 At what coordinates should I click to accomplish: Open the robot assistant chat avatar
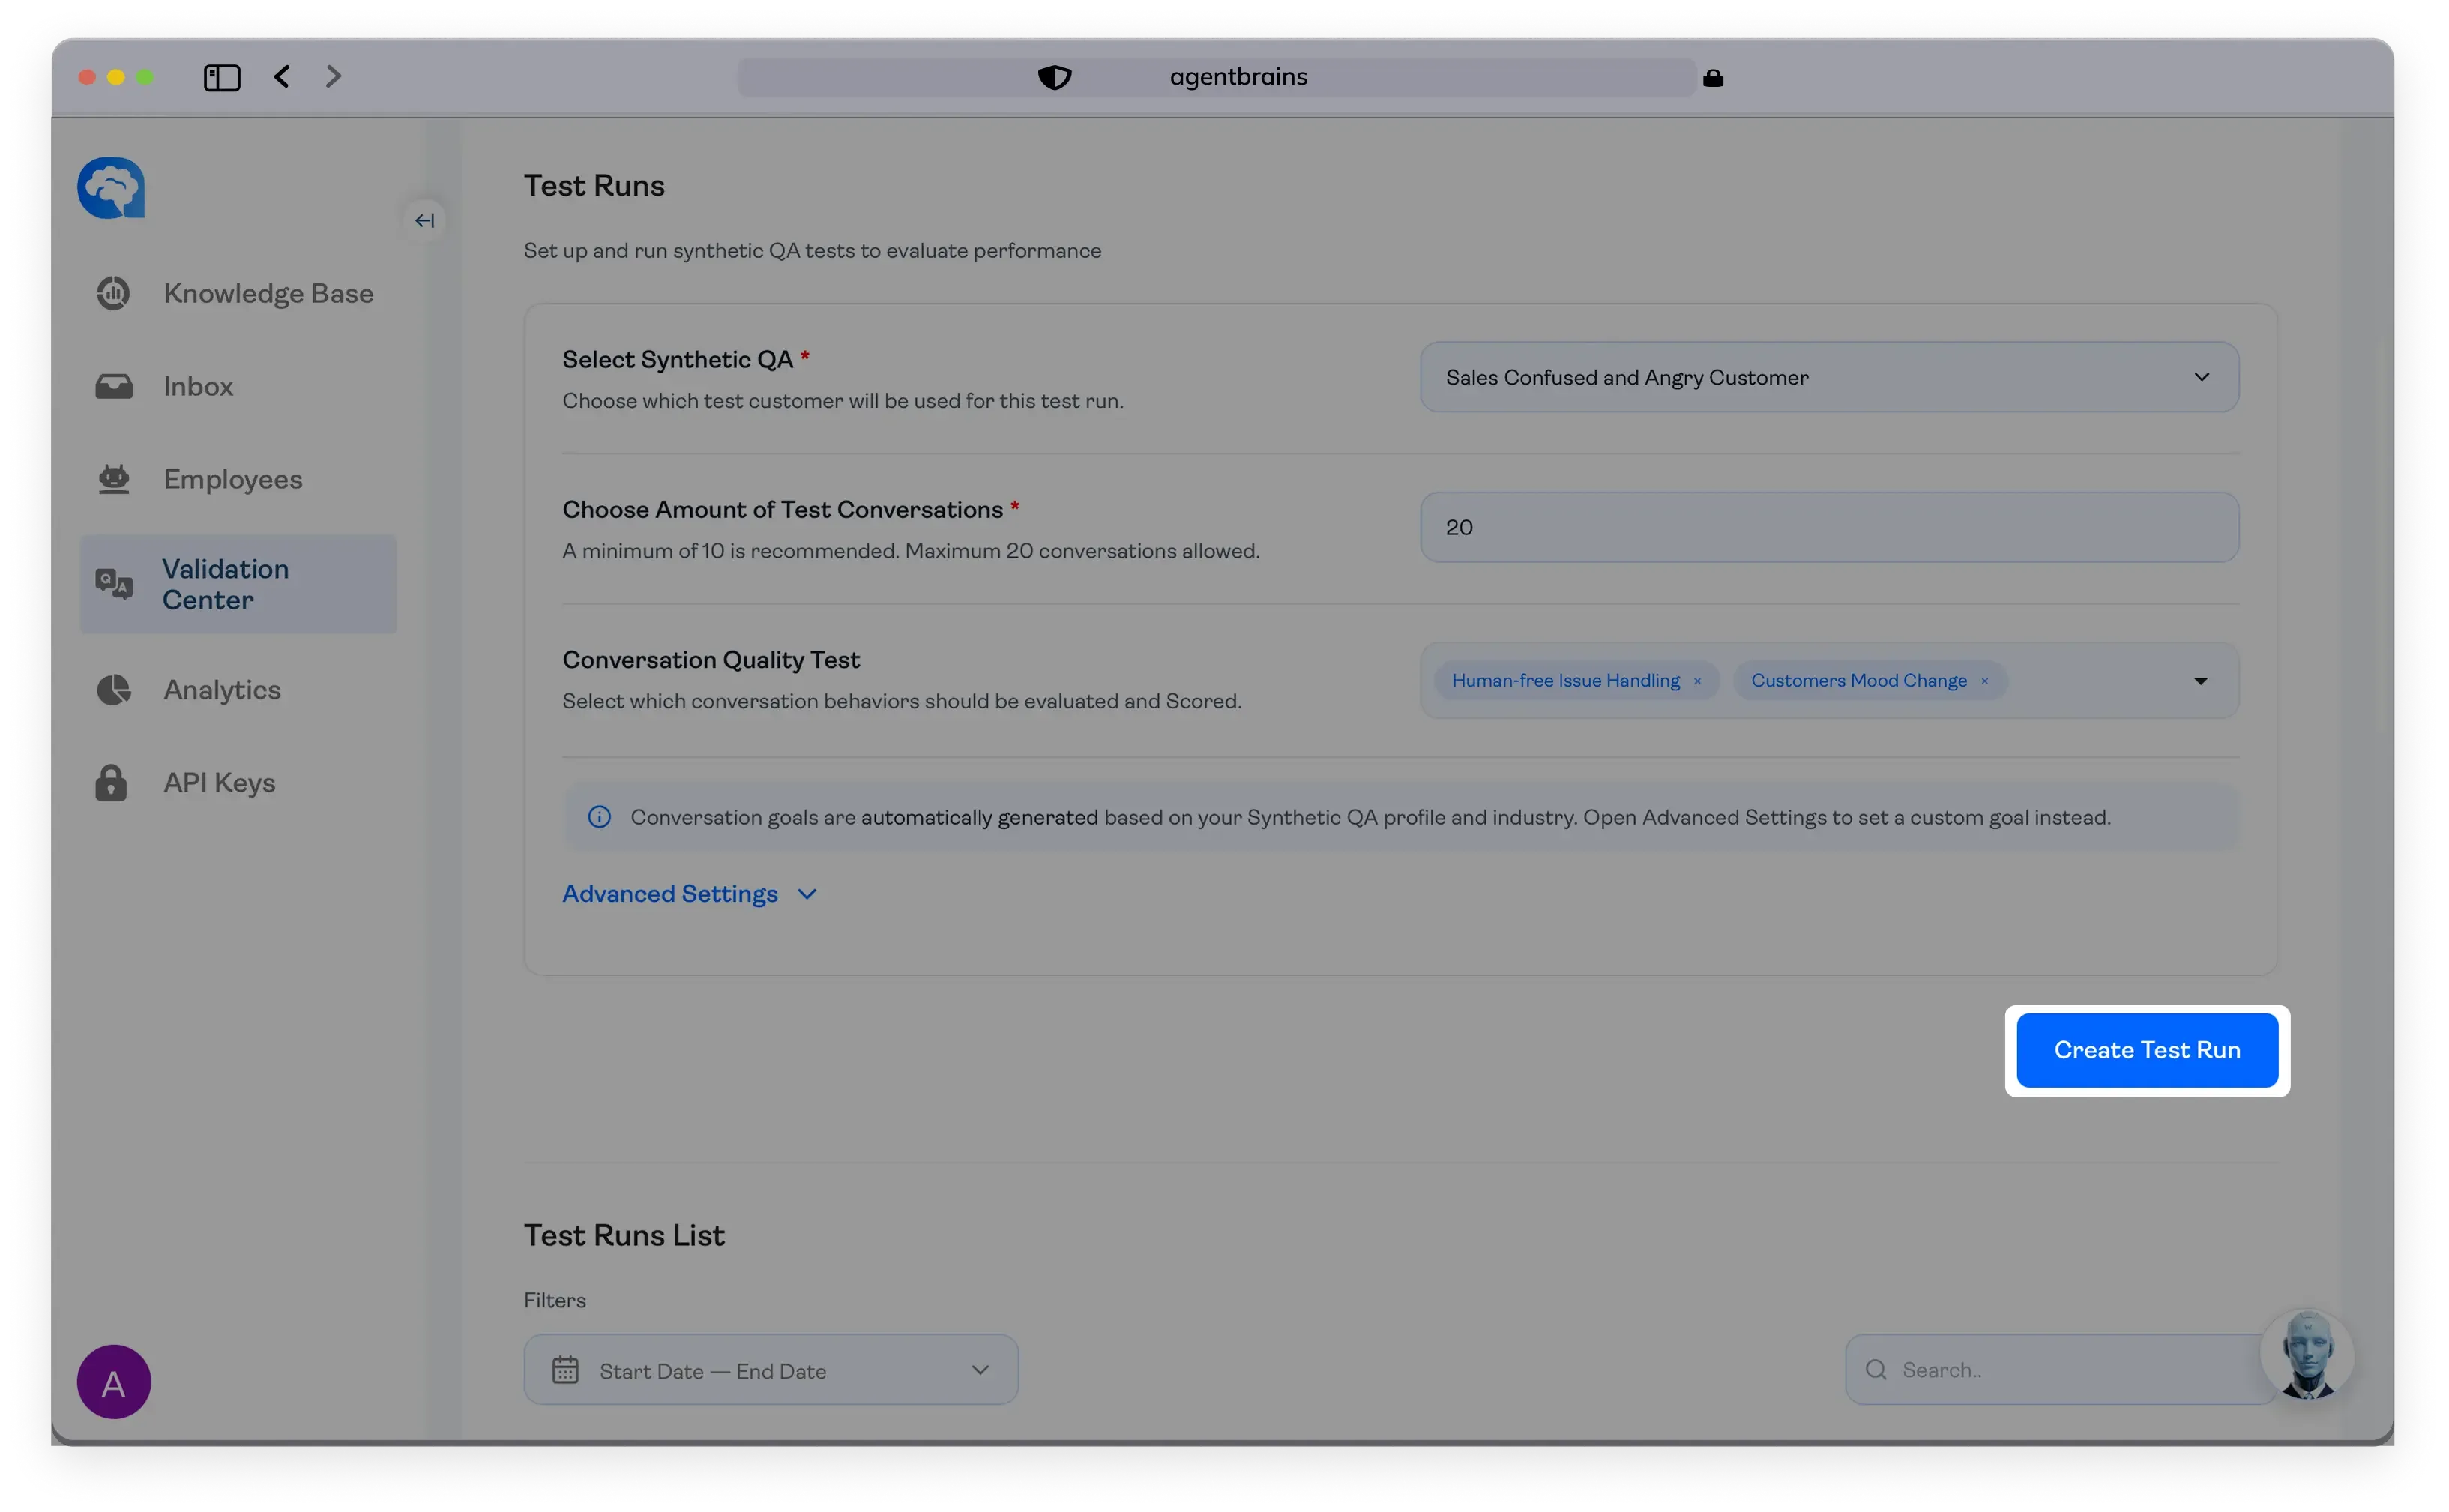pyautogui.click(x=2307, y=1355)
